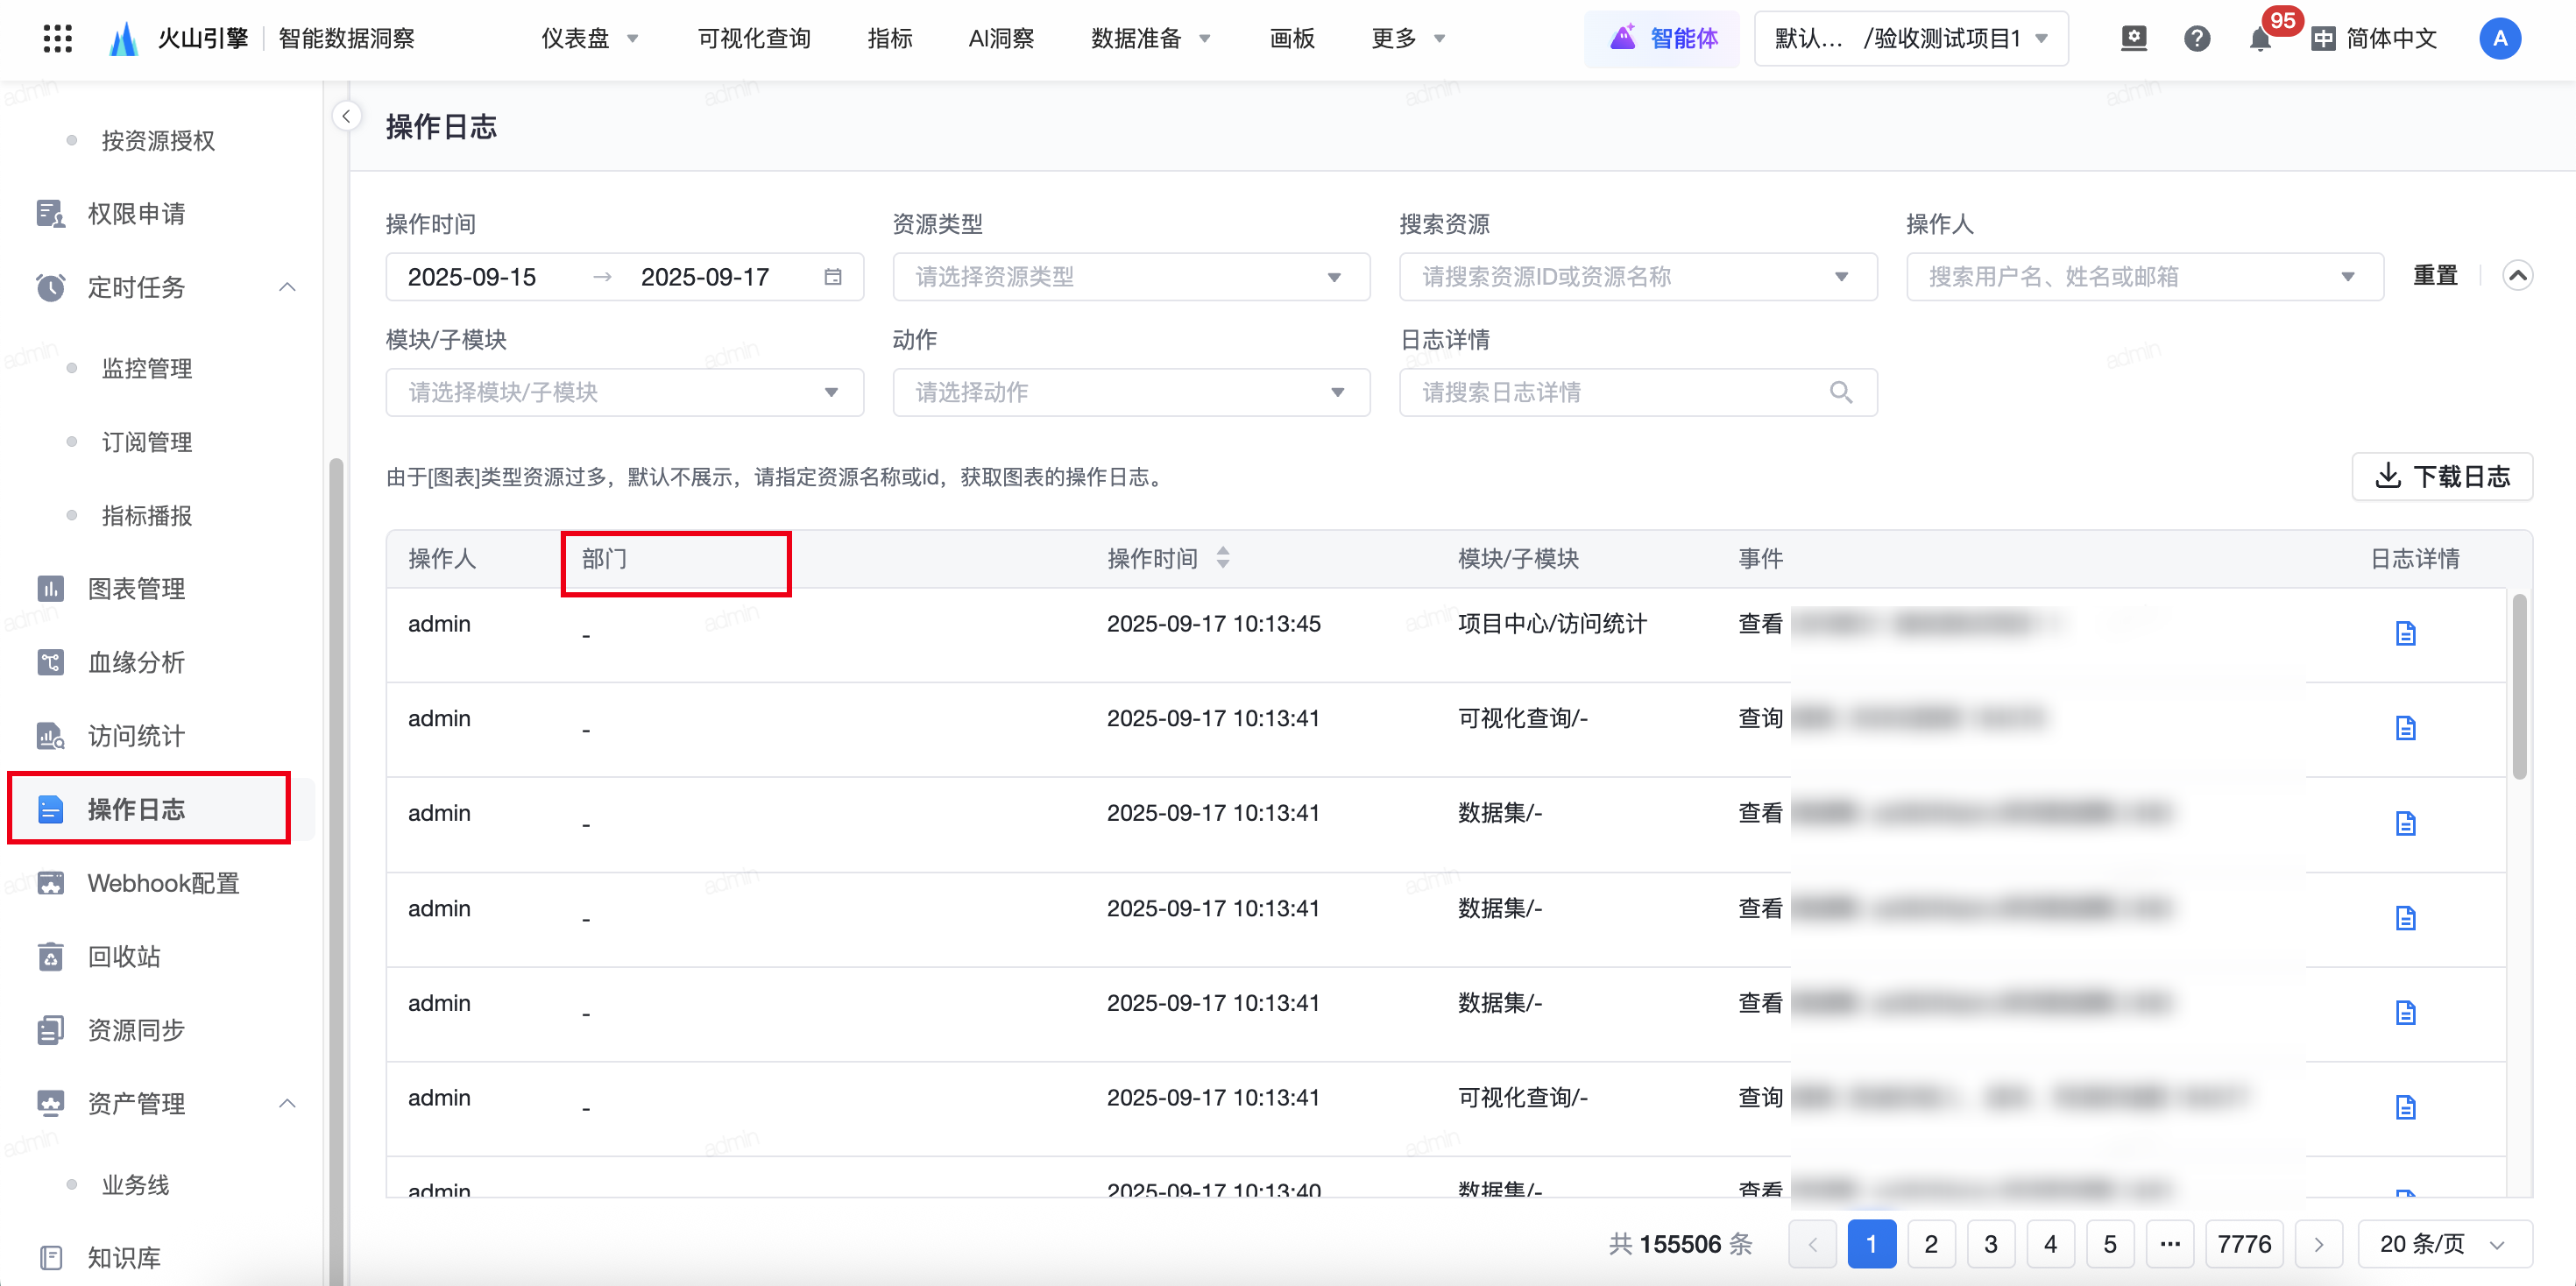Select Webhook配置 in the sidebar
Screen dimensions: 2576x1286
click(163, 883)
